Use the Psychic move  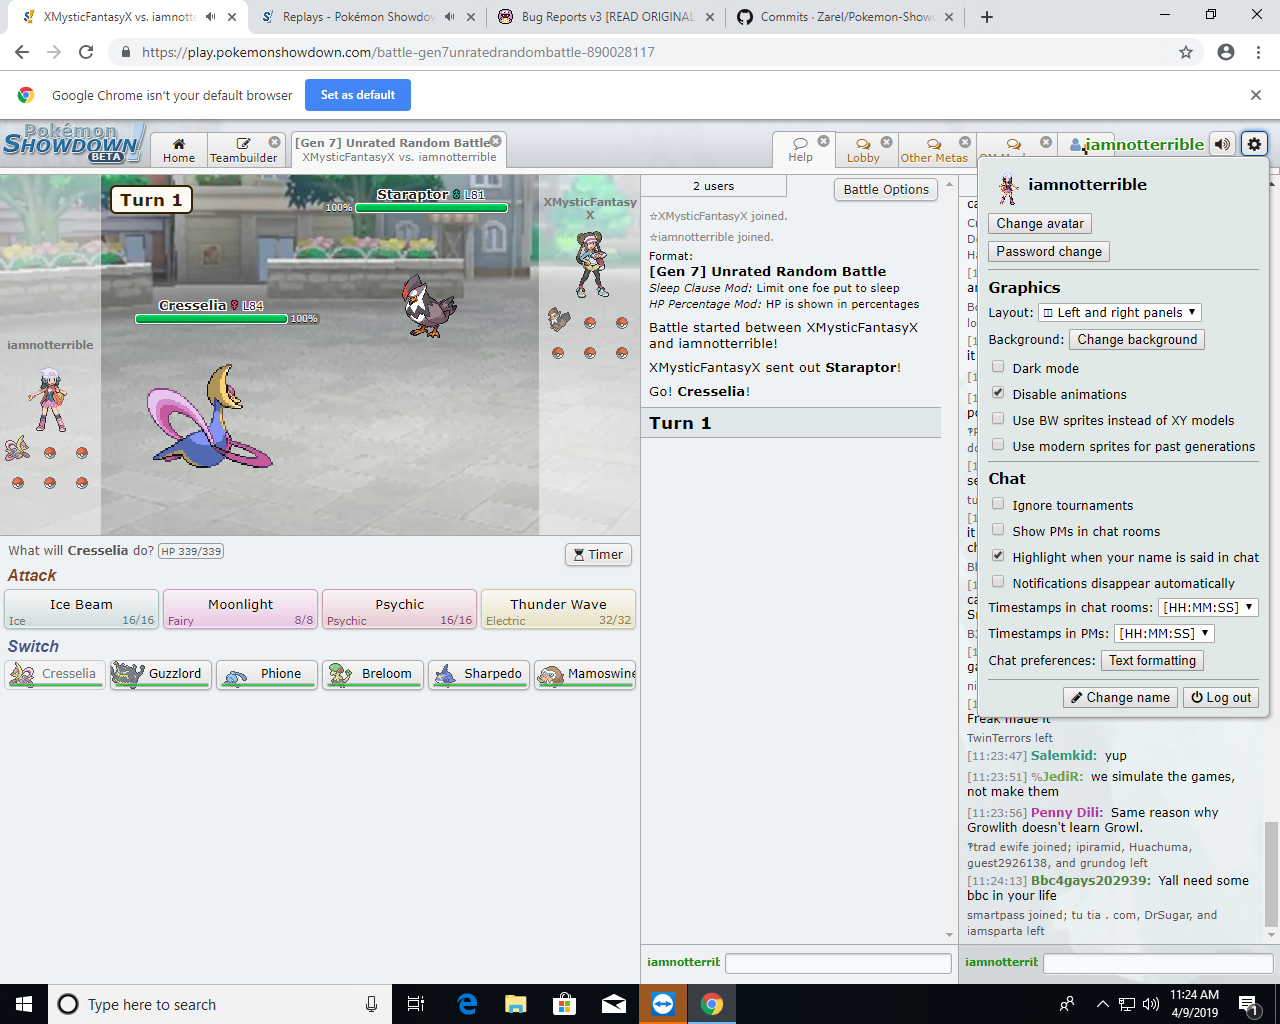click(x=399, y=609)
